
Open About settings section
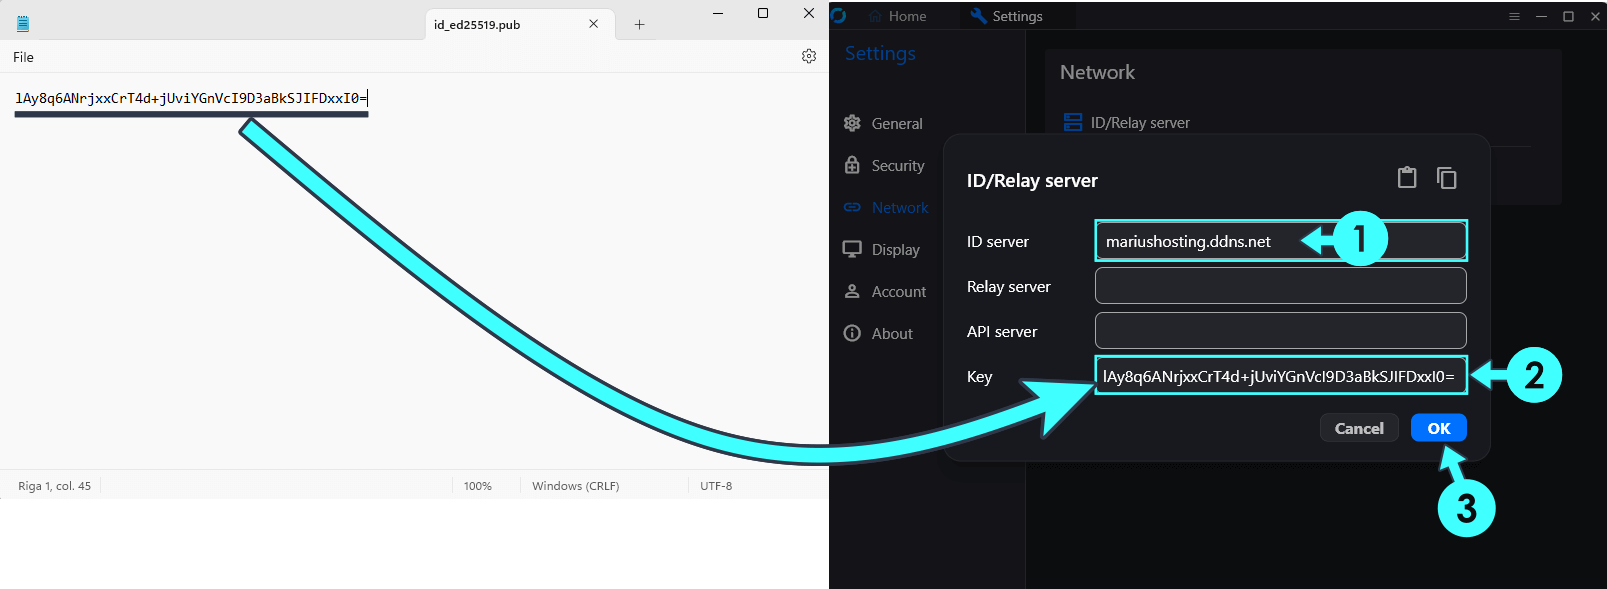878,333
